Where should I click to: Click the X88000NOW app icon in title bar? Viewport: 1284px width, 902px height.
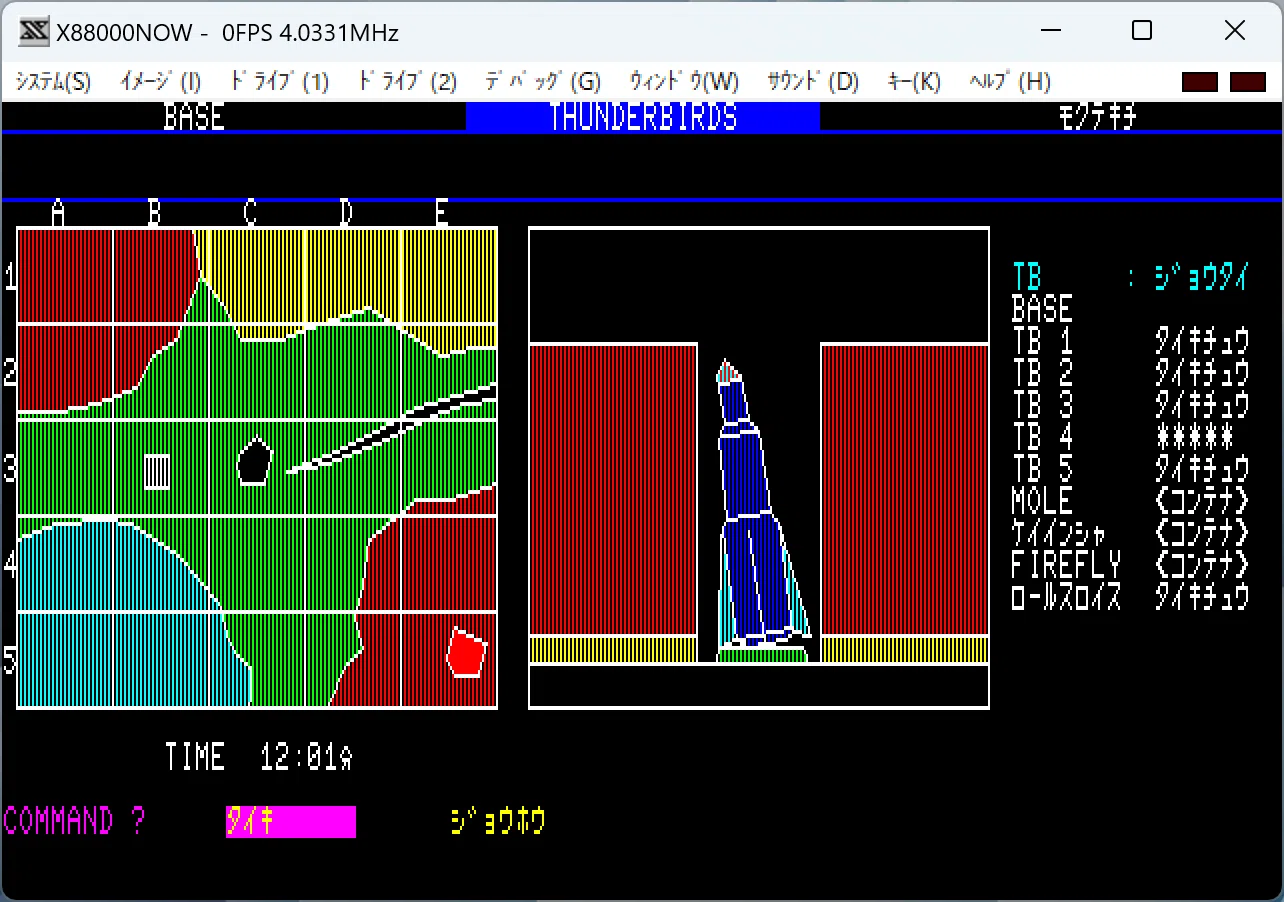pyautogui.click(x=33, y=32)
